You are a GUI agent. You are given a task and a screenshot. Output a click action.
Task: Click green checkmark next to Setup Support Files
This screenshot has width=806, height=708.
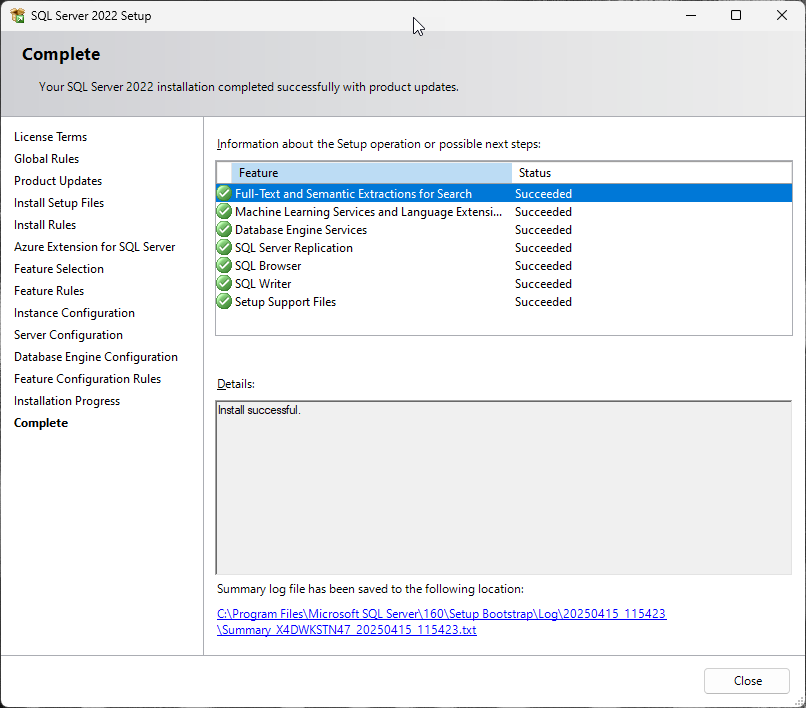(x=224, y=302)
